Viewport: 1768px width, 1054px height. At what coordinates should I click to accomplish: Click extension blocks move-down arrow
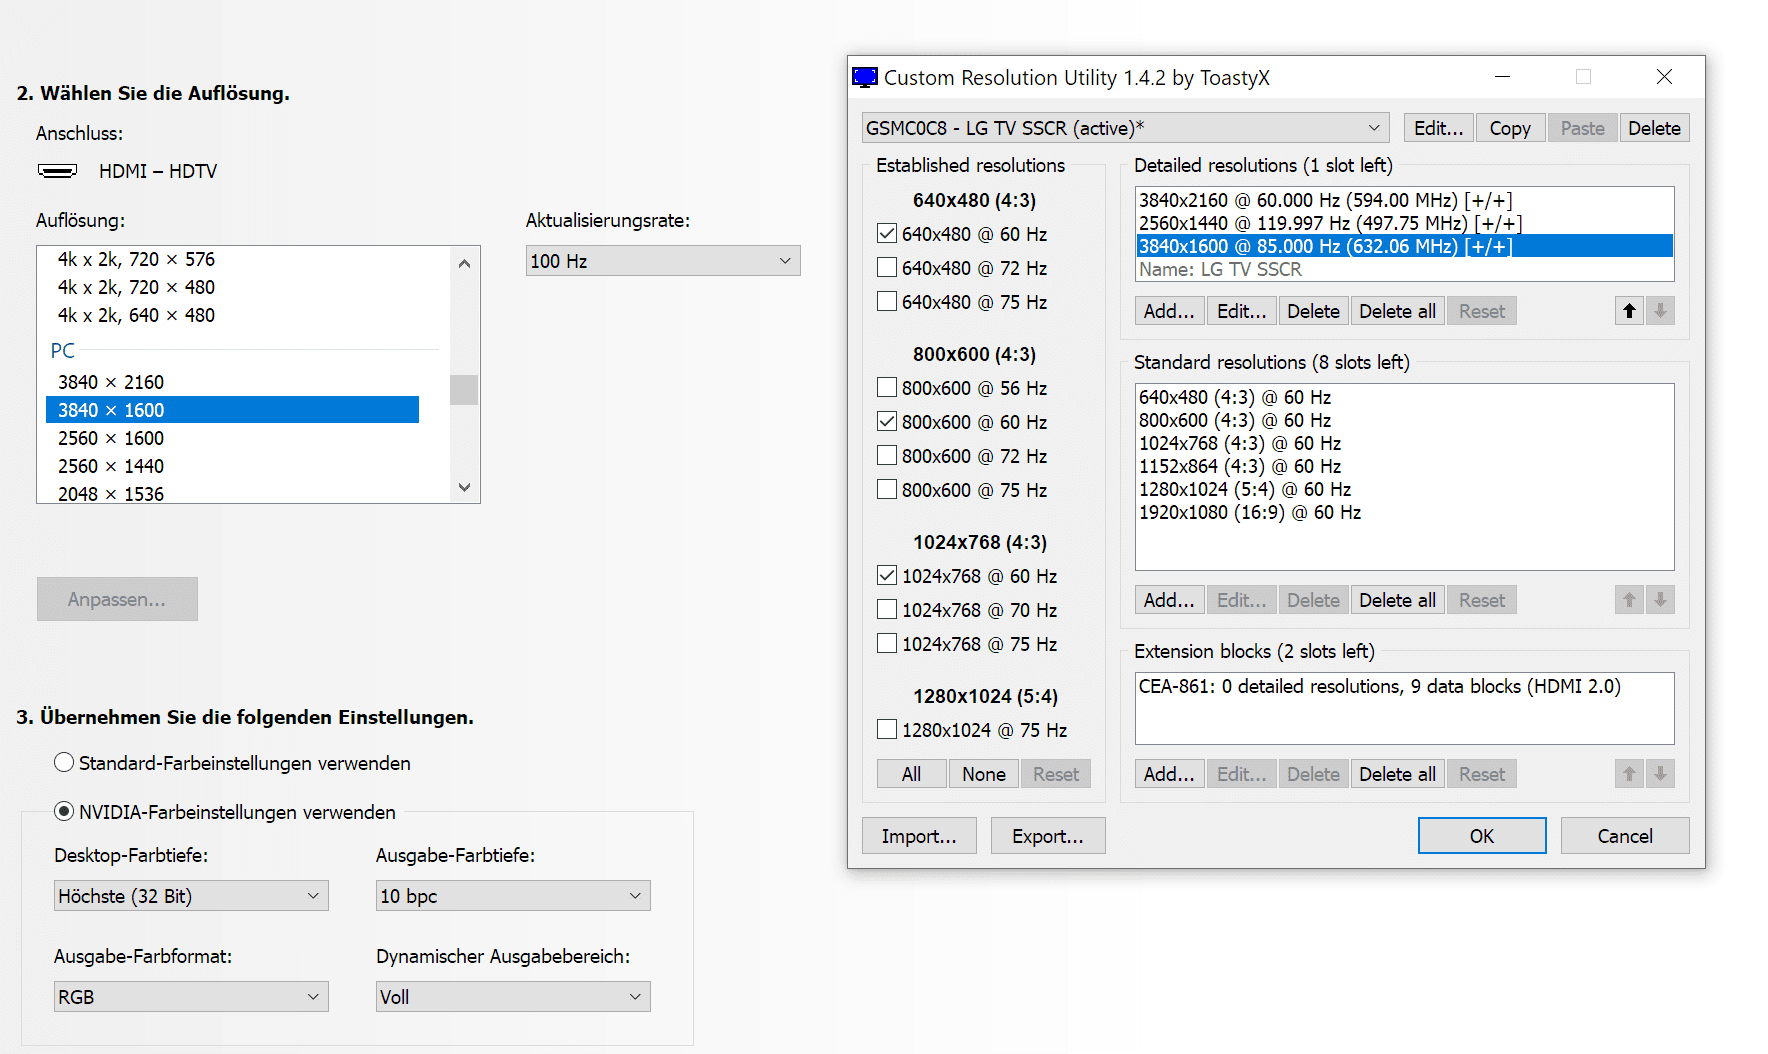coord(1660,774)
